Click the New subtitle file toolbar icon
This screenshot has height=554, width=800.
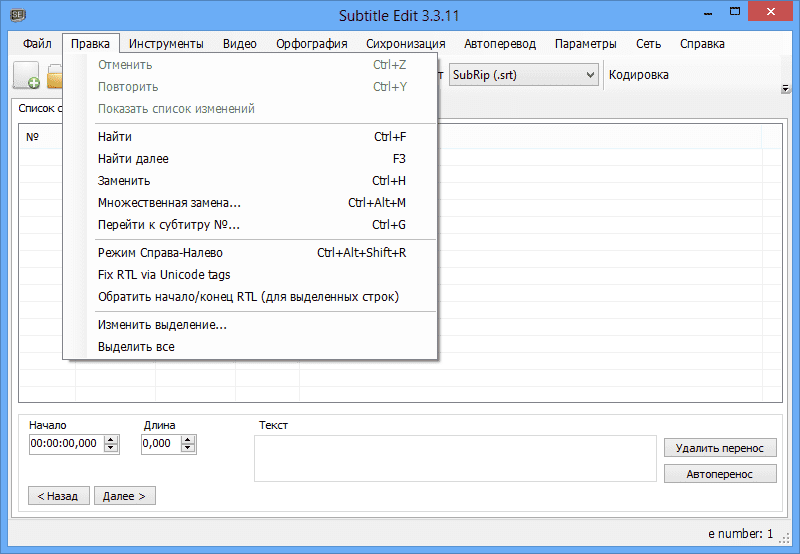click(x=26, y=76)
